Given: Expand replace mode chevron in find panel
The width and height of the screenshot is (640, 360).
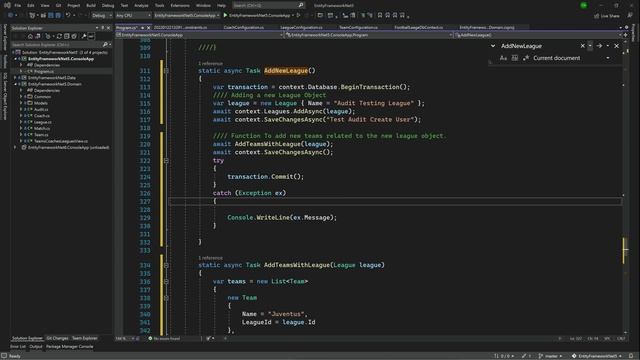Looking at the screenshot, I should [493, 46].
